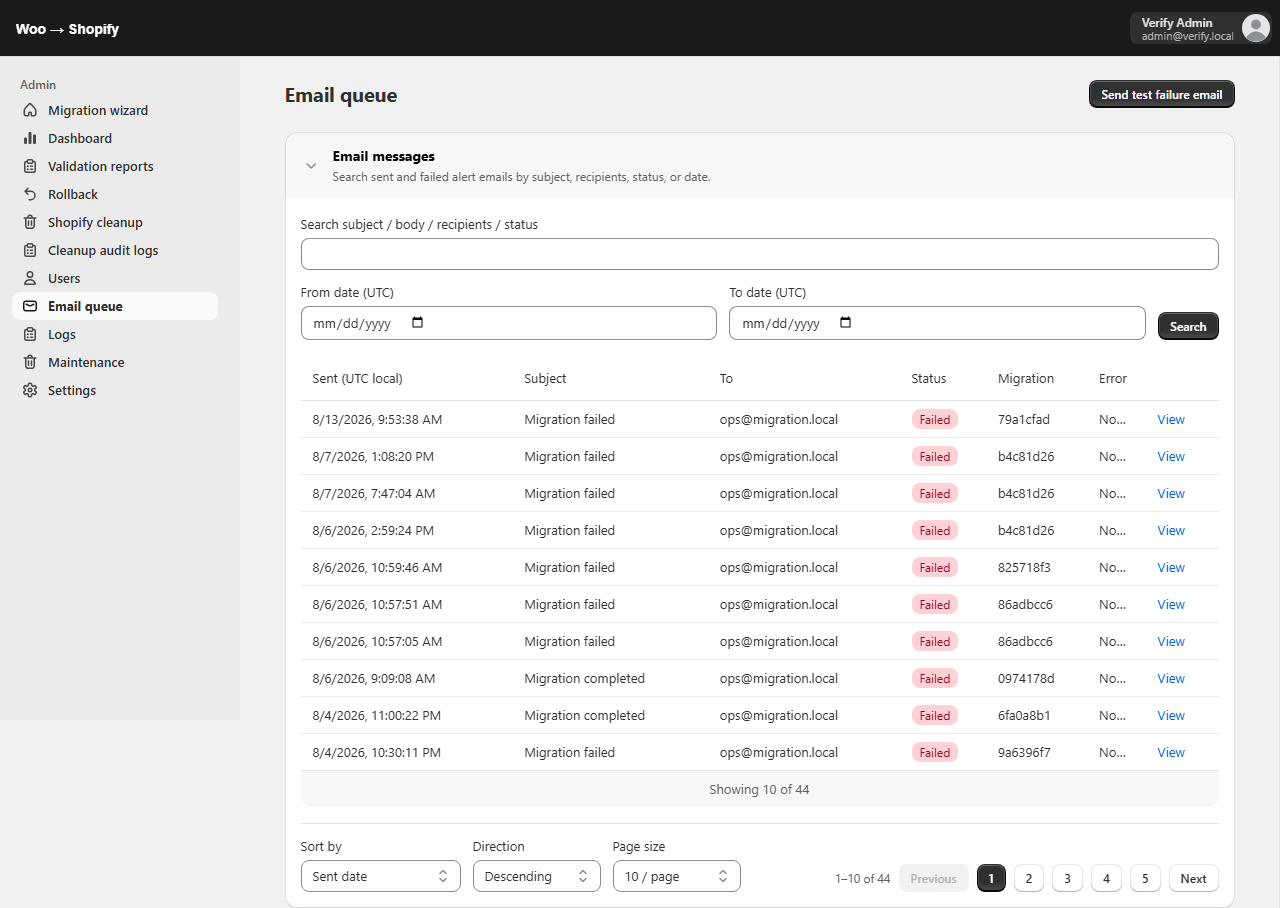Open the Sort by dropdown
The image size is (1280, 908).
click(x=380, y=876)
